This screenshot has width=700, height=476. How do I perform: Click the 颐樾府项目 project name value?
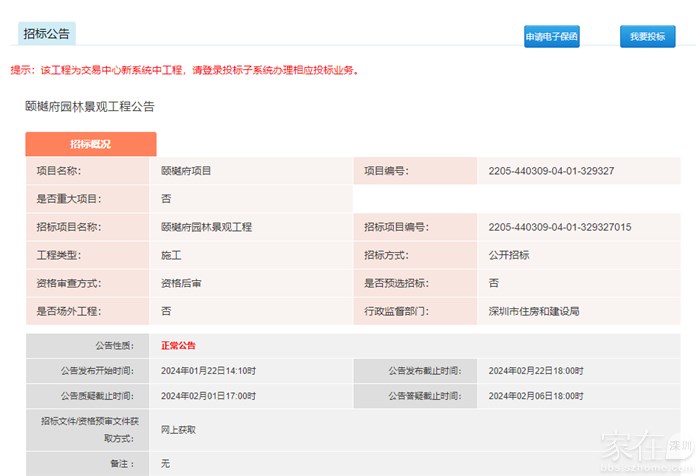(x=186, y=171)
